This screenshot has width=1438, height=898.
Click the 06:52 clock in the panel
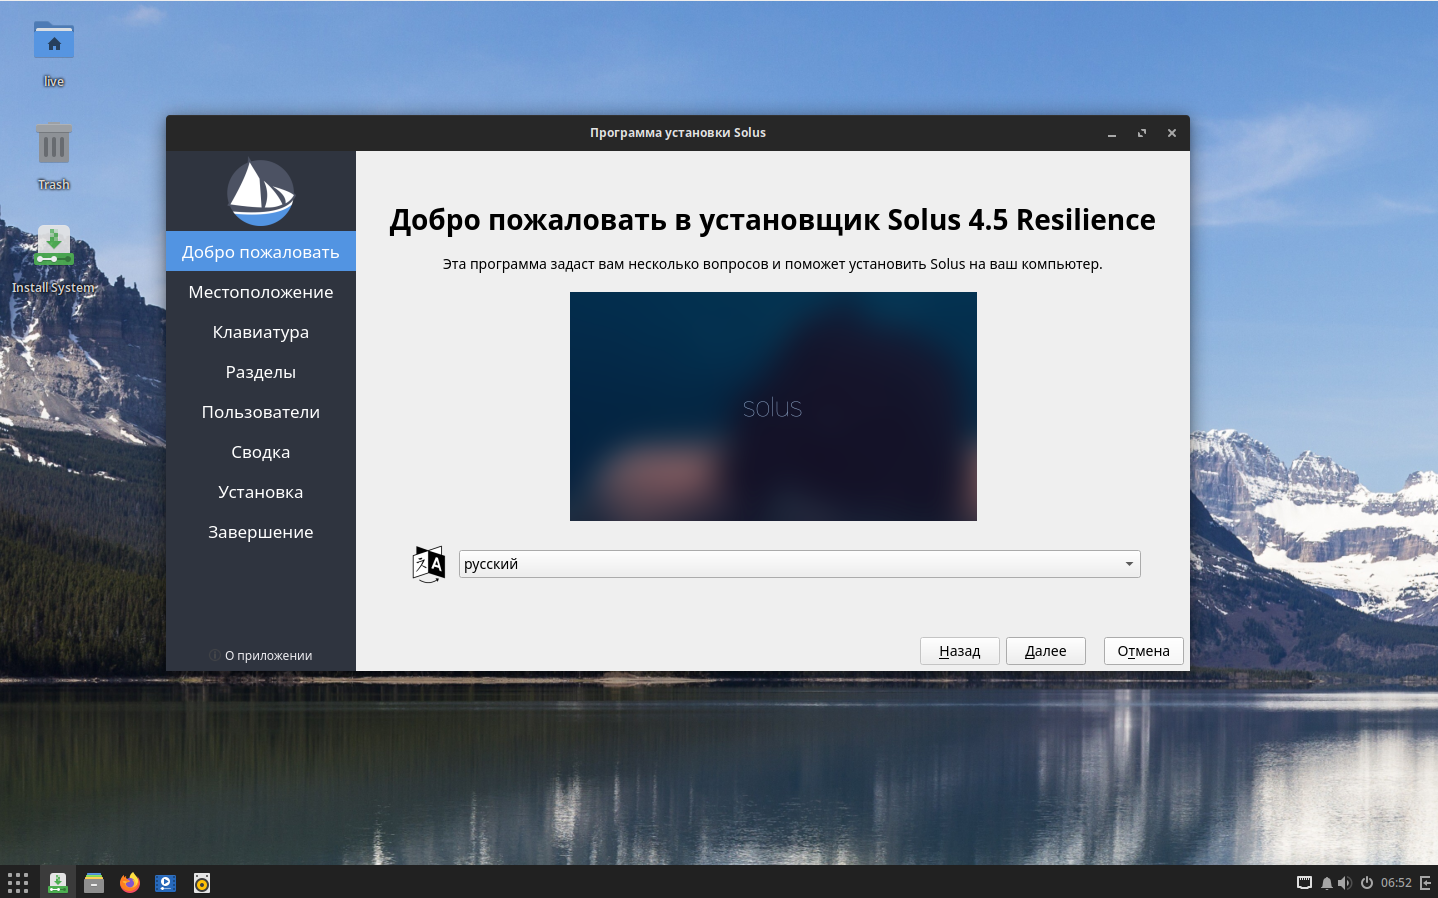coord(1396,883)
